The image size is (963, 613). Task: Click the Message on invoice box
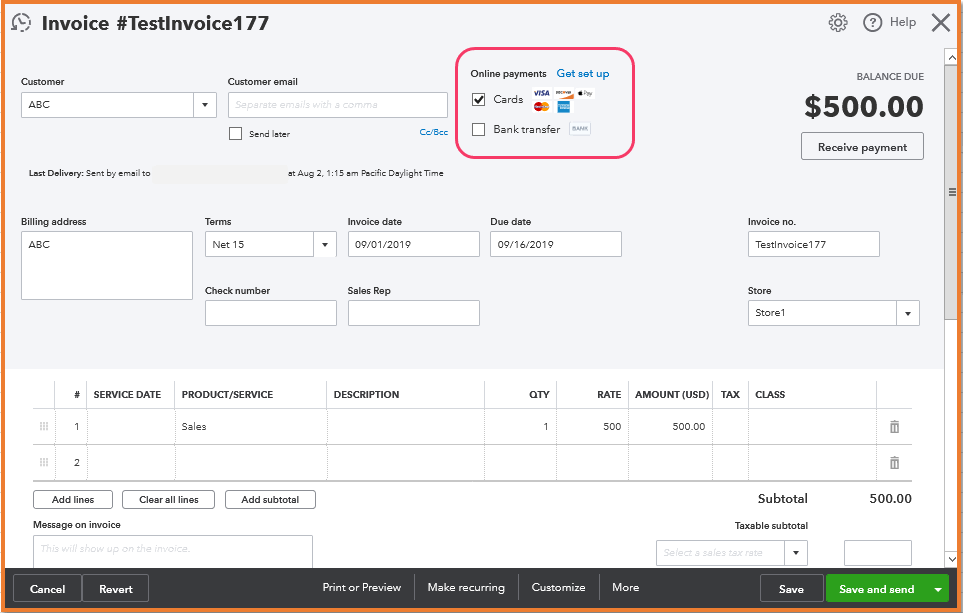(173, 552)
